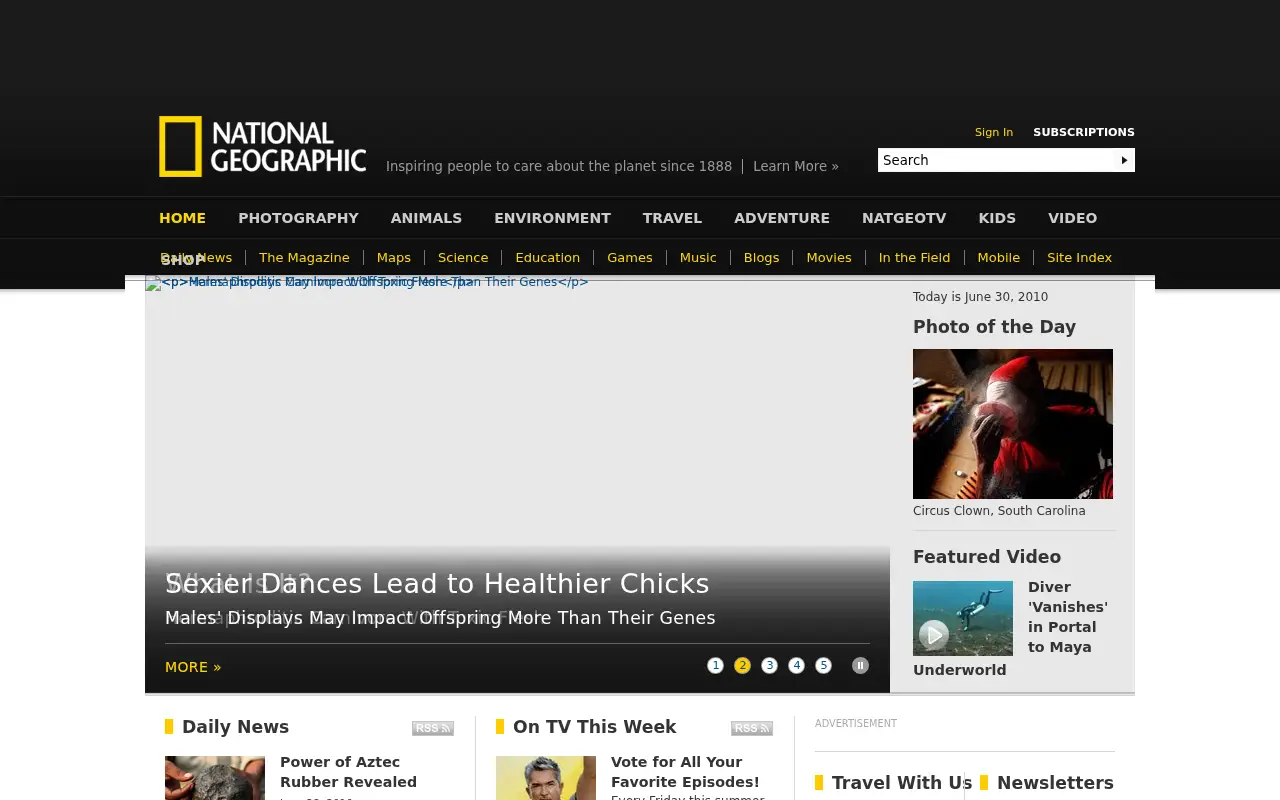Screen dimensions: 1280x800
Task: Open the ANIMALS menu item
Action: point(426,218)
